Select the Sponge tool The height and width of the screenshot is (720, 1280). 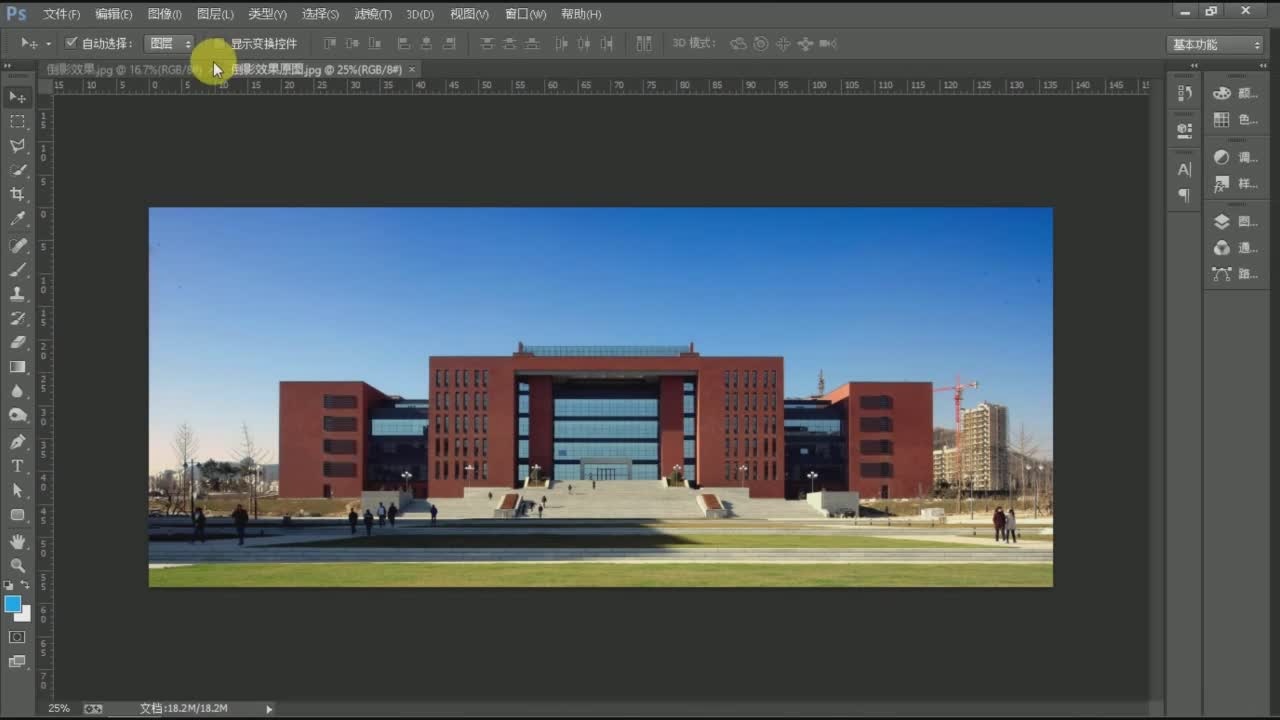18,416
